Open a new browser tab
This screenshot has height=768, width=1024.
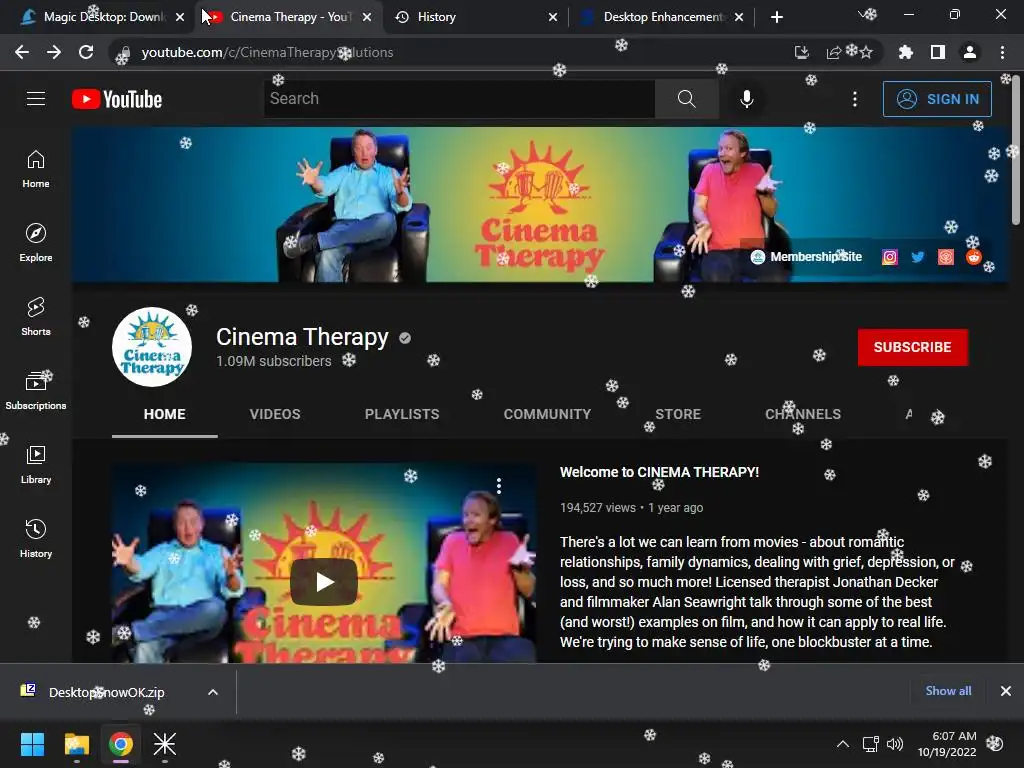coord(776,17)
